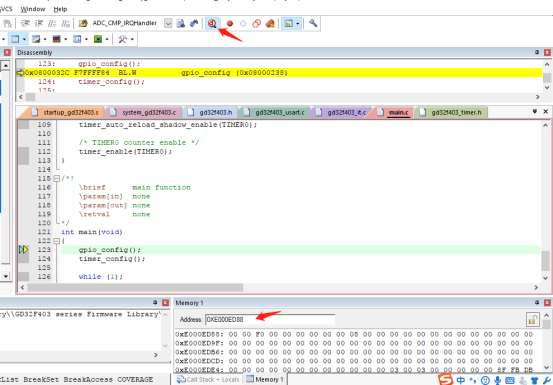Switch to the system_gd32f403.c tab
Screen dimensions: 553x385
[x=144, y=112]
